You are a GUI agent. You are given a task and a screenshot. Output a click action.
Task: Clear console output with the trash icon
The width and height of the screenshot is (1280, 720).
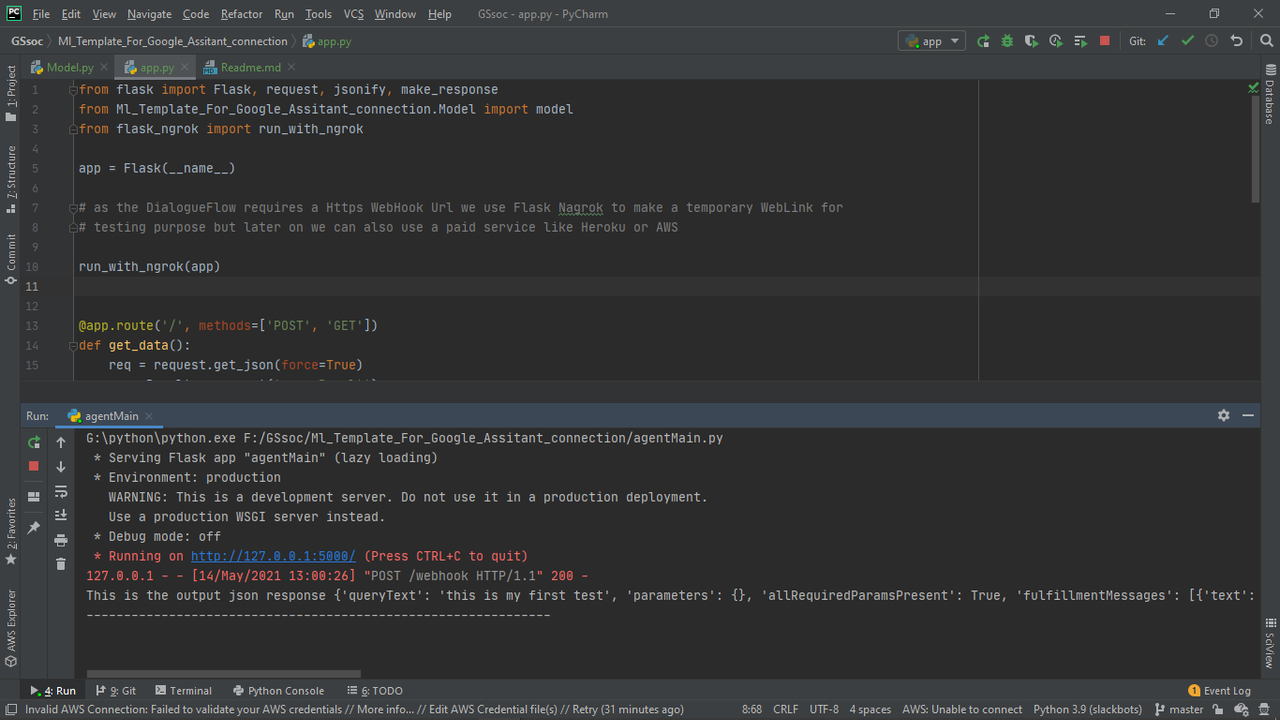[61, 564]
